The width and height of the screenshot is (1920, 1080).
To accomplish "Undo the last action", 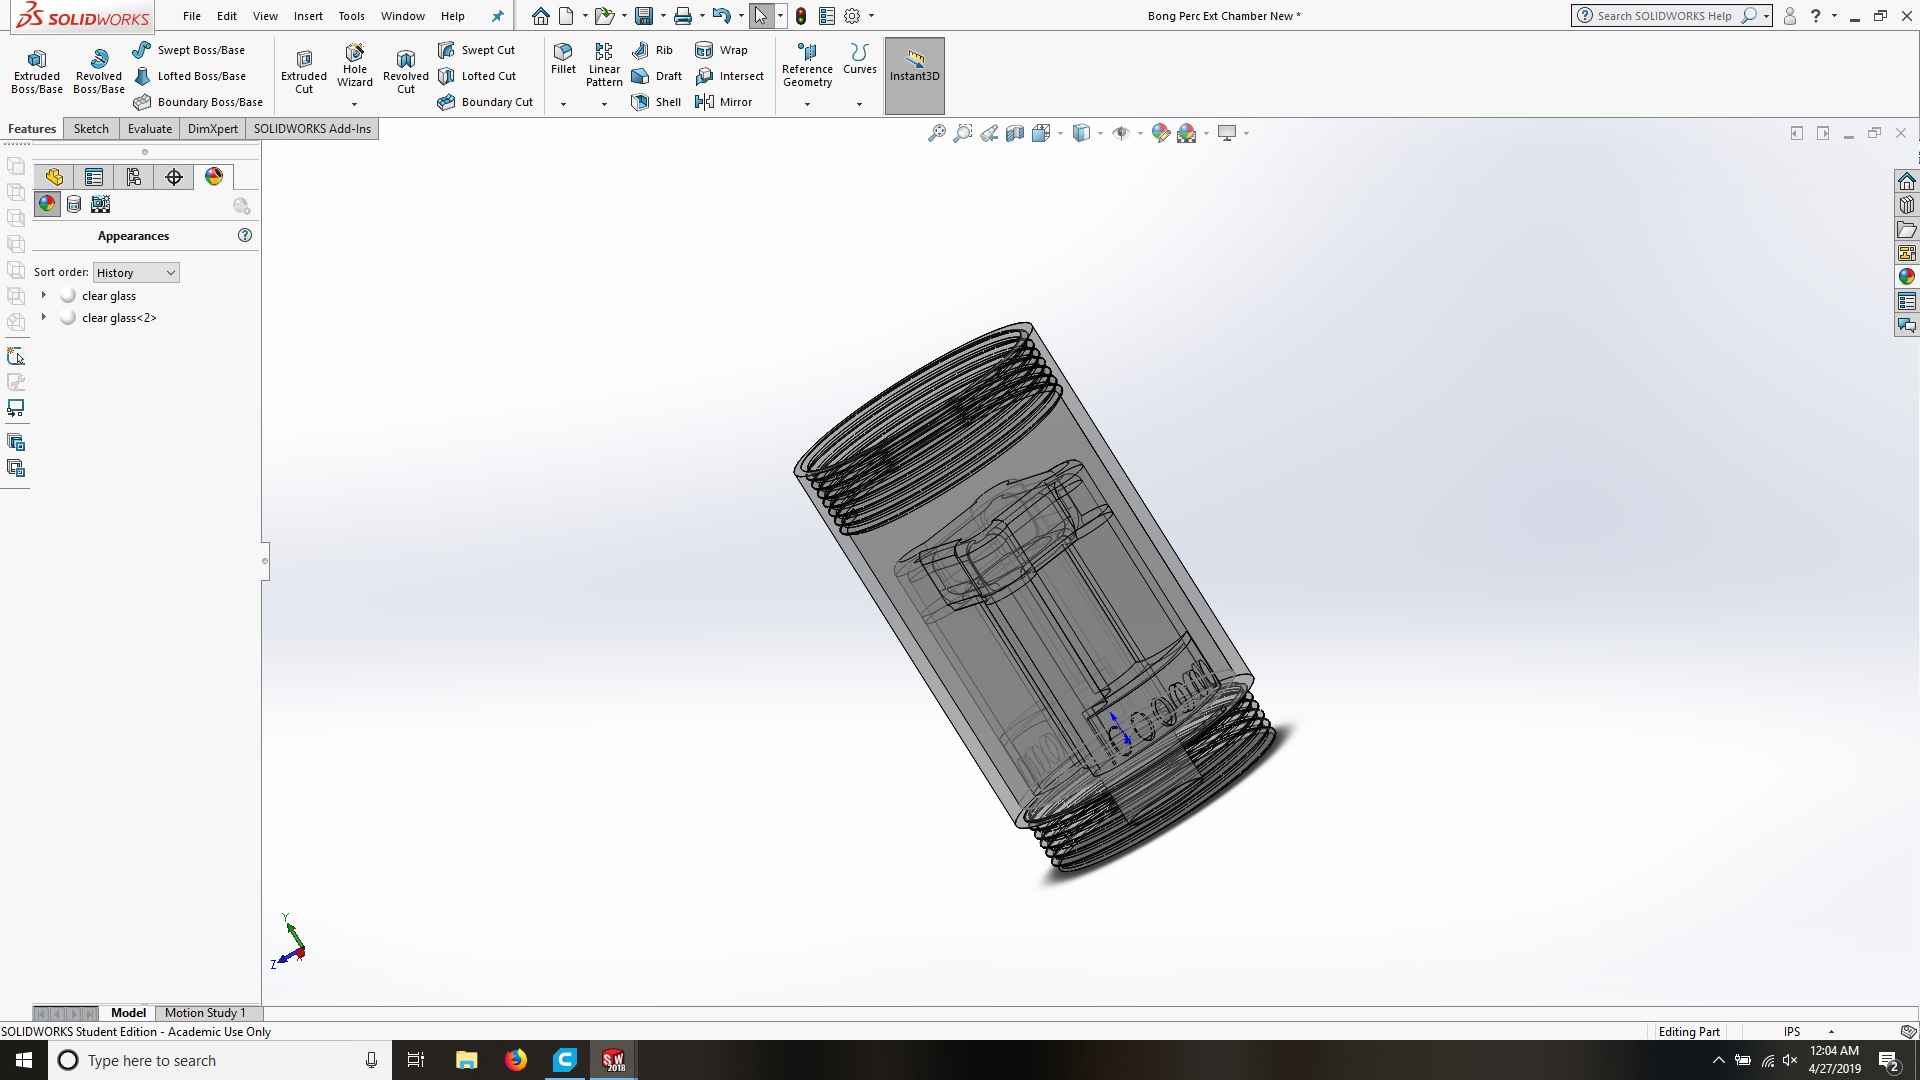I will 721,16.
